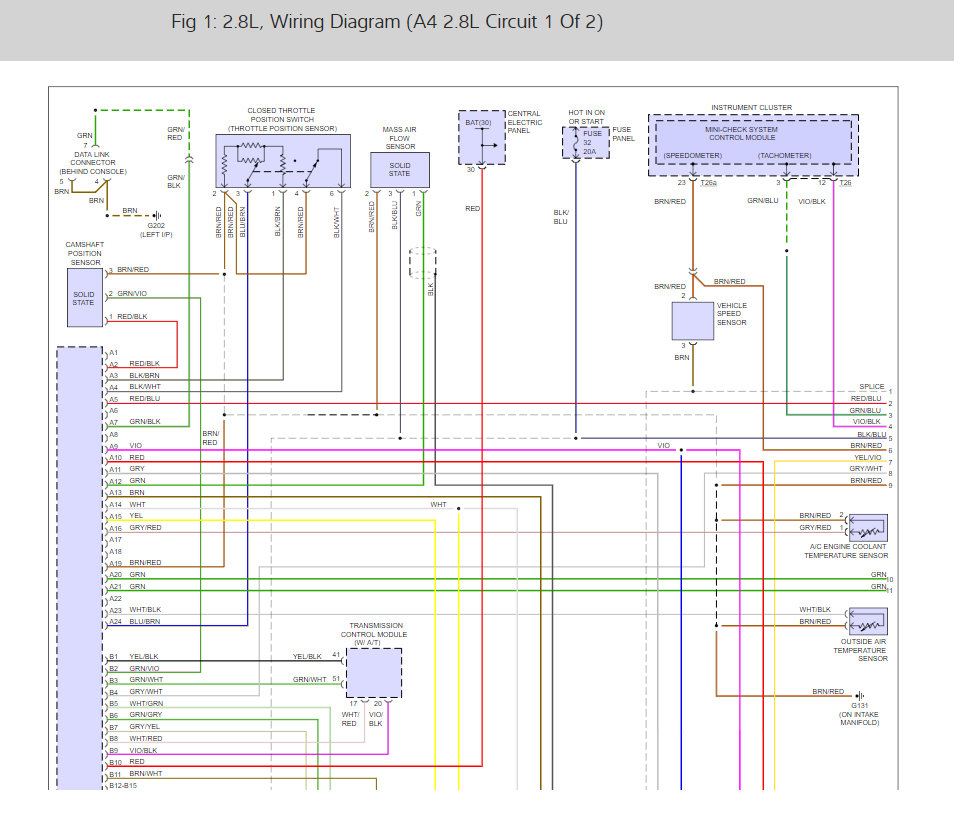Screen dimensions: 954x820
Task: Click the 'HOT IN ON OR START' label
Action: point(587,117)
